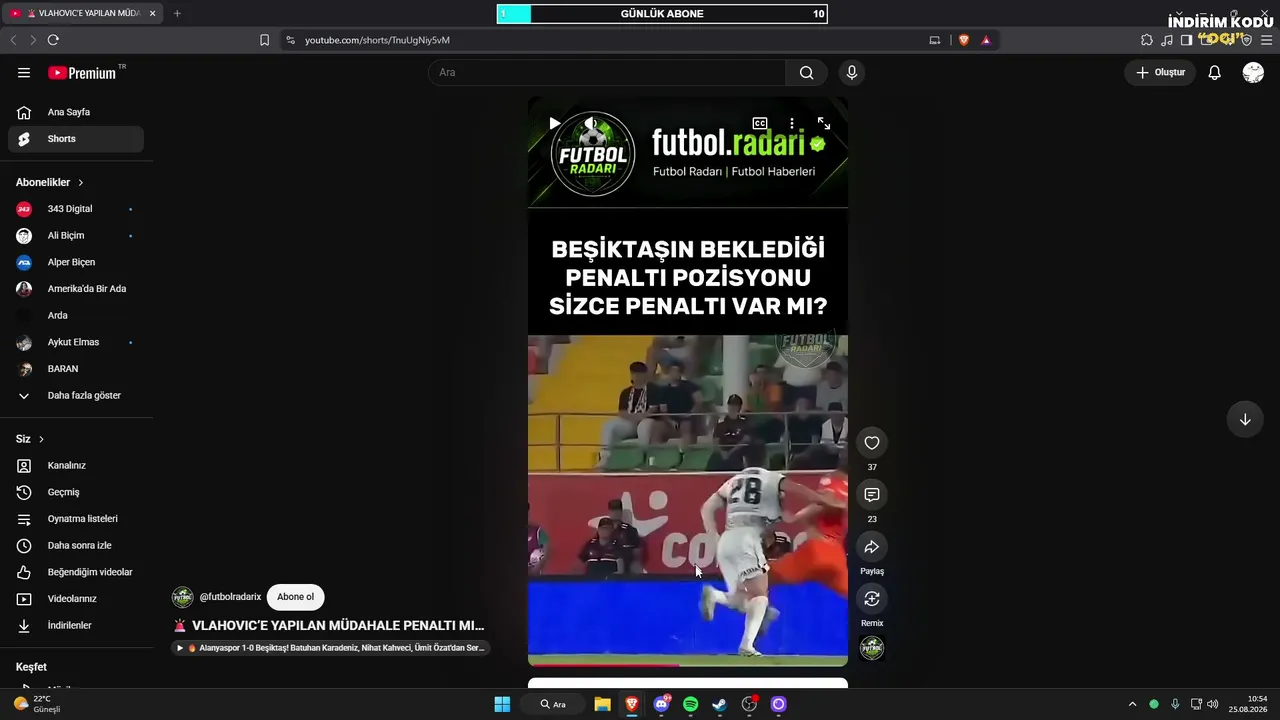Image resolution: width=1280 pixels, height=720 pixels.
Task: Open the Brave hamburger main menu
Action: tap(1267, 40)
